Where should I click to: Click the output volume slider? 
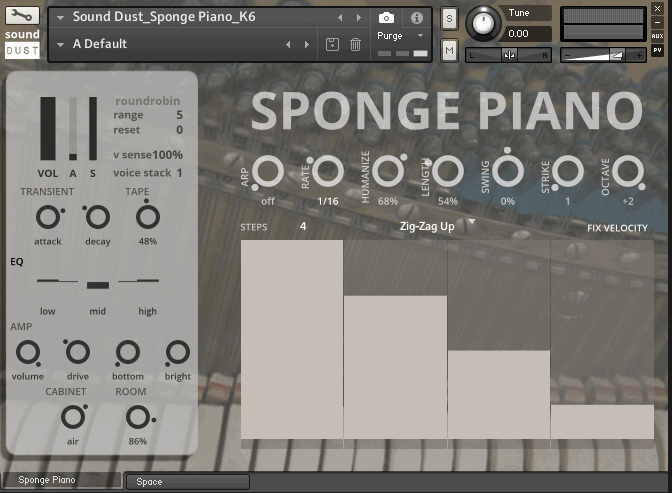[603, 55]
